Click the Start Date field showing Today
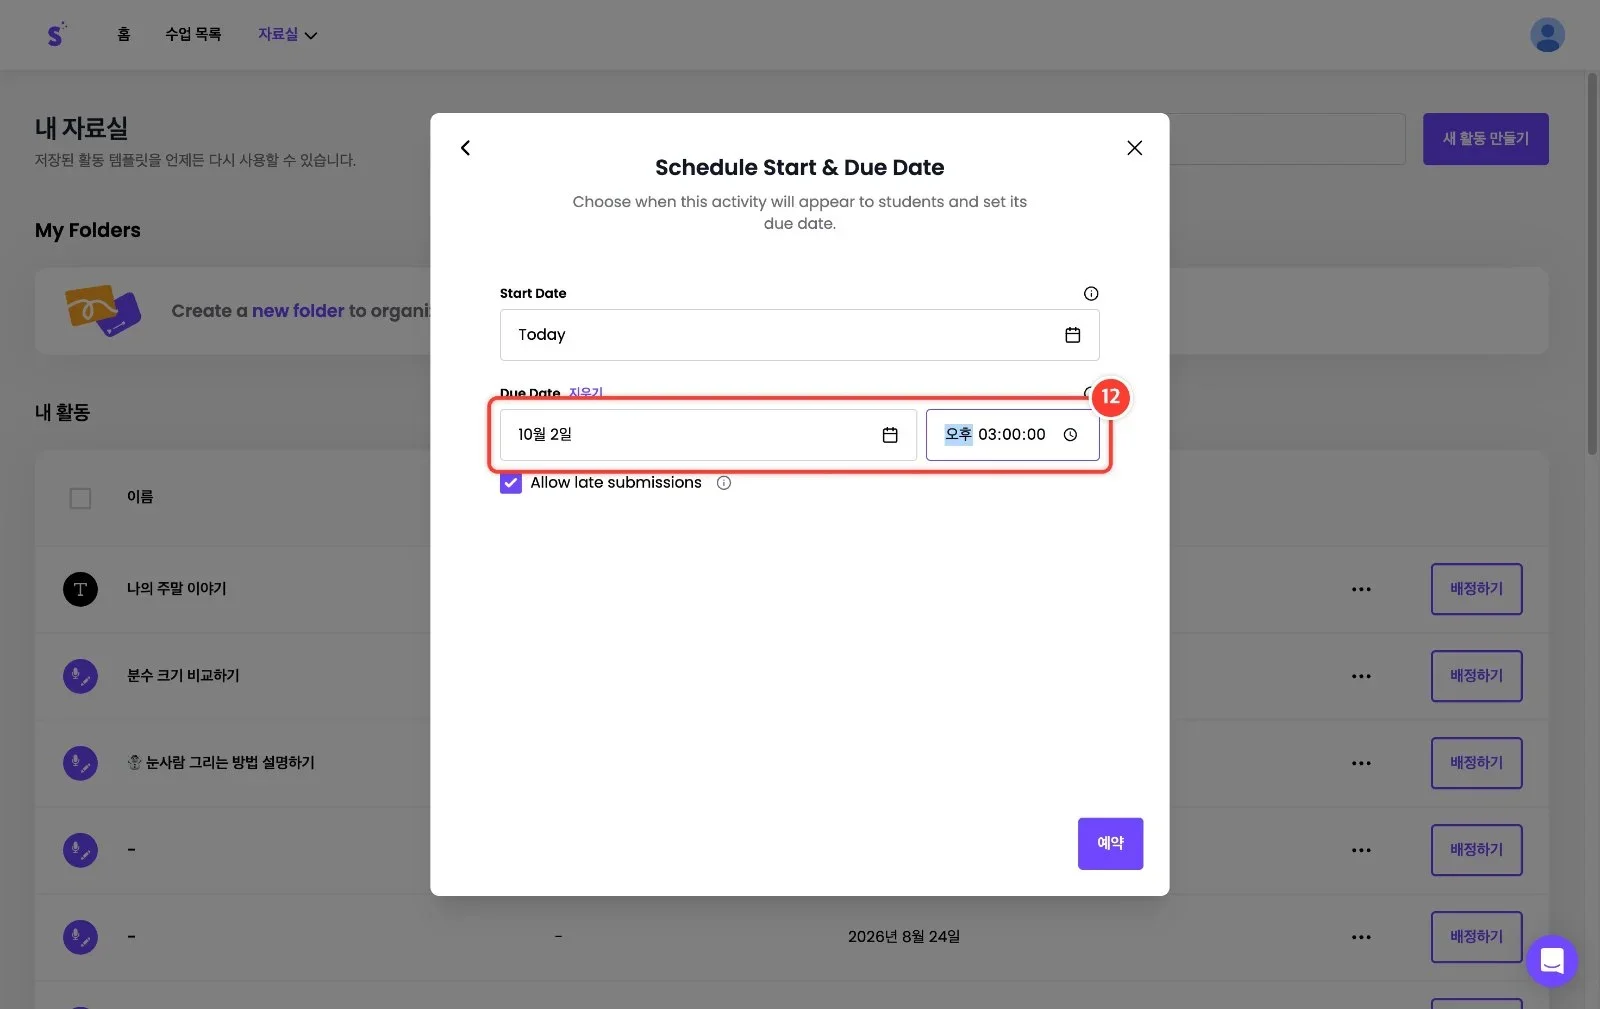 (x=799, y=335)
